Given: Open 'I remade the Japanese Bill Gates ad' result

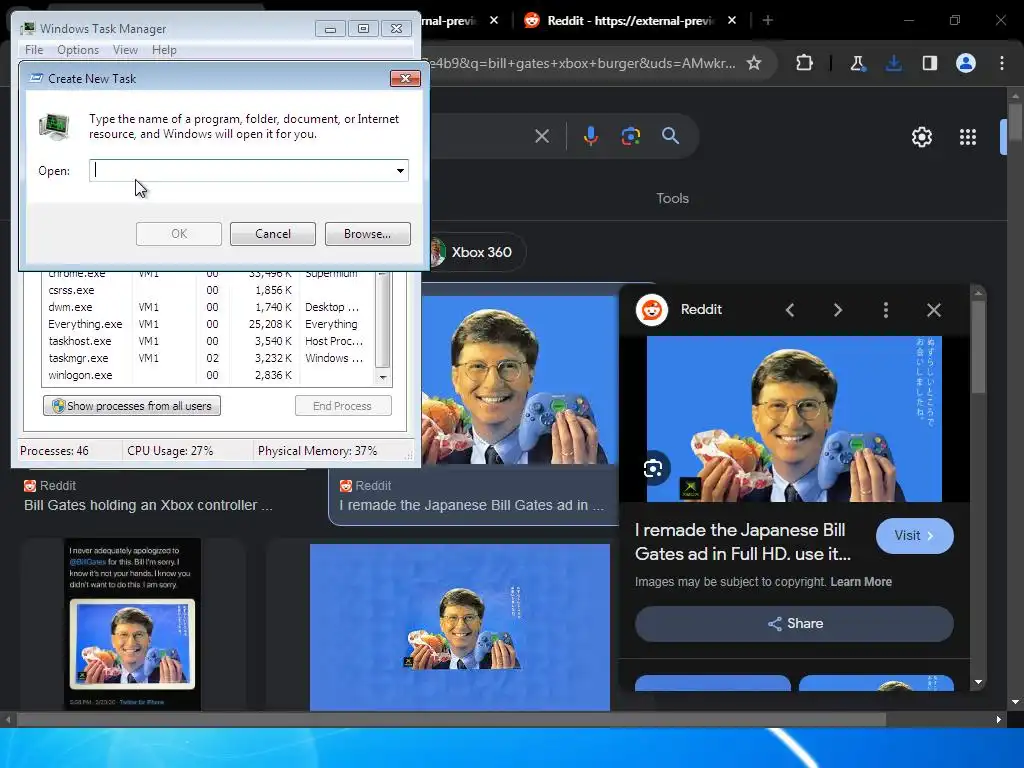Looking at the screenshot, I should point(472,505).
